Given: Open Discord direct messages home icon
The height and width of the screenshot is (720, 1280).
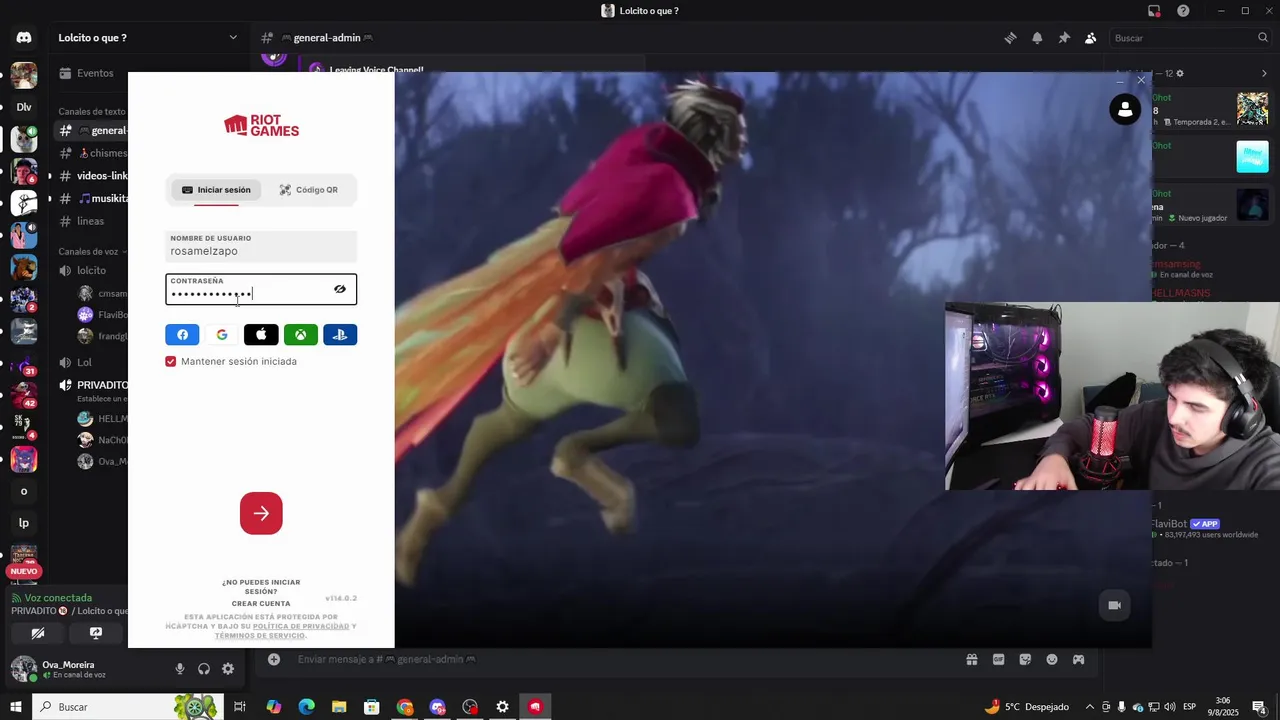Looking at the screenshot, I should pos(24,38).
